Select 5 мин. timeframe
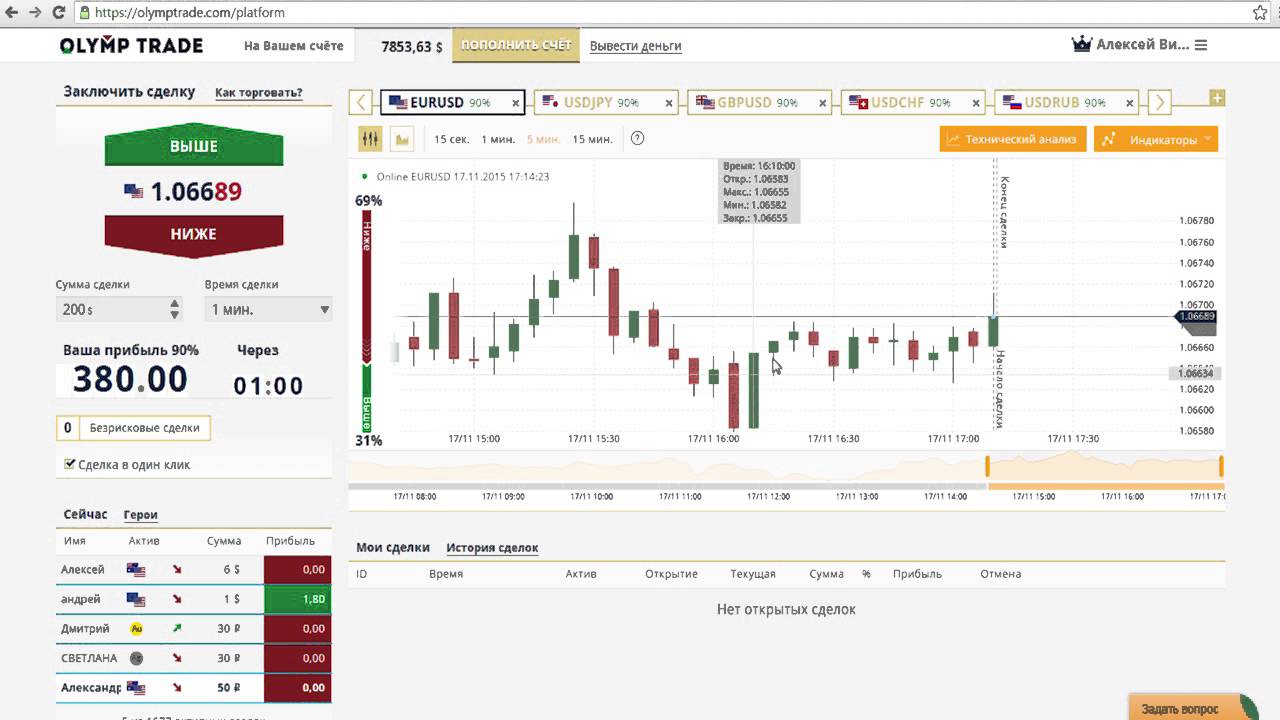Screen dimensions: 1280x720 click(x=543, y=139)
